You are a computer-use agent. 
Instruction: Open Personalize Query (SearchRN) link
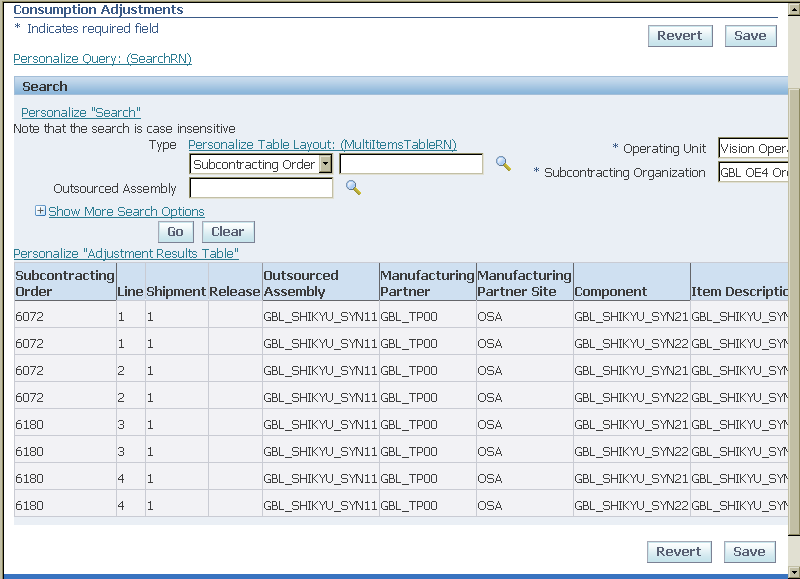[x=103, y=59]
